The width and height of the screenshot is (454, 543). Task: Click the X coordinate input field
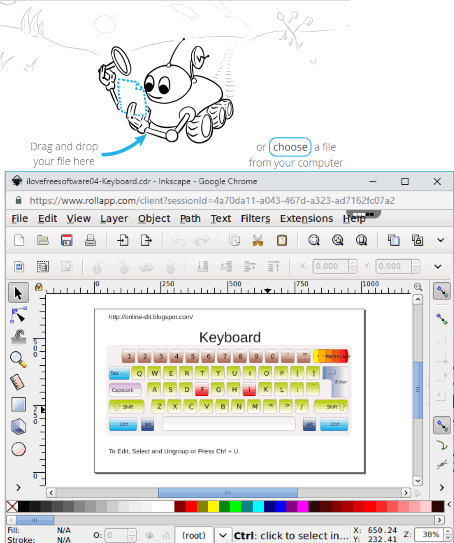tap(331, 266)
